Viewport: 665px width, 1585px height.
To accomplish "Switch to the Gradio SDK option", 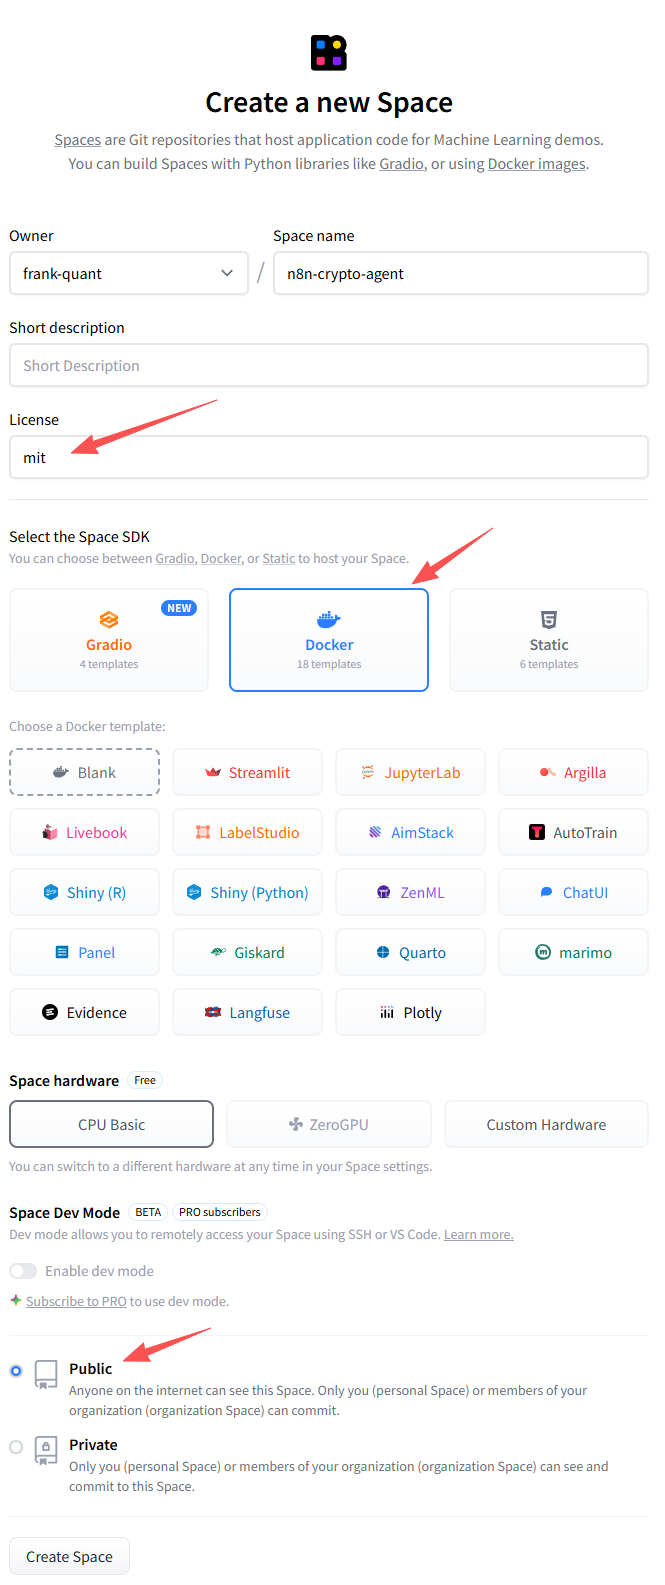I will (x=109, y=640).
